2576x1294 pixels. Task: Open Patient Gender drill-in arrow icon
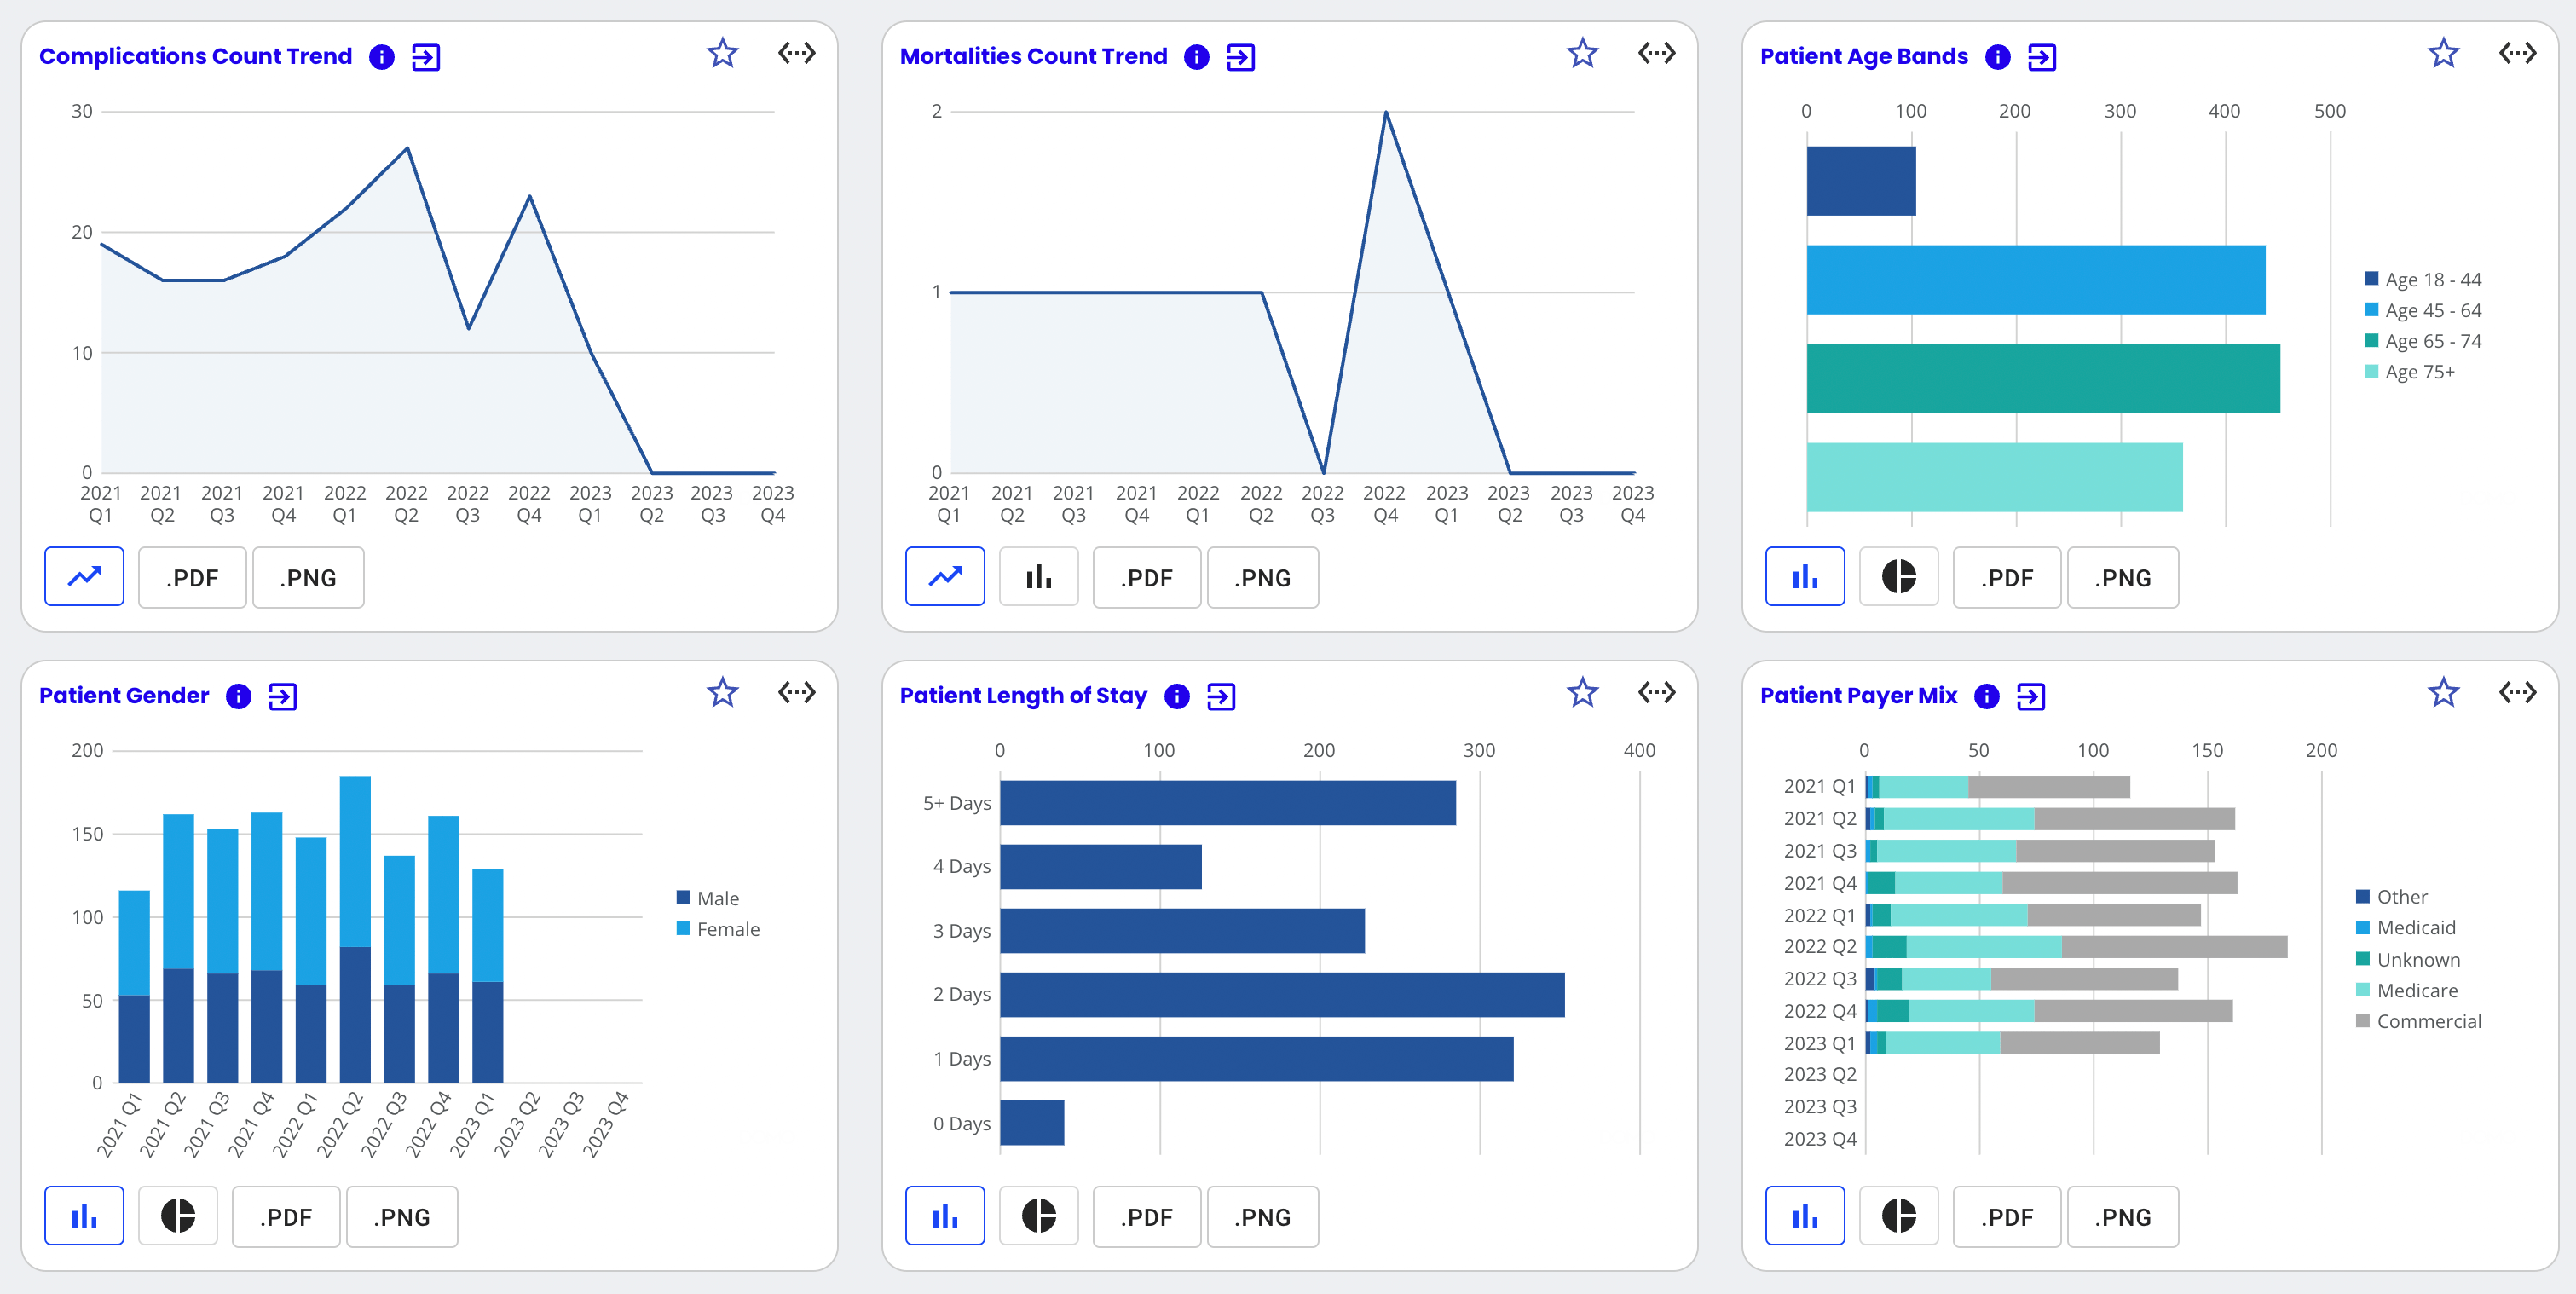283,696
